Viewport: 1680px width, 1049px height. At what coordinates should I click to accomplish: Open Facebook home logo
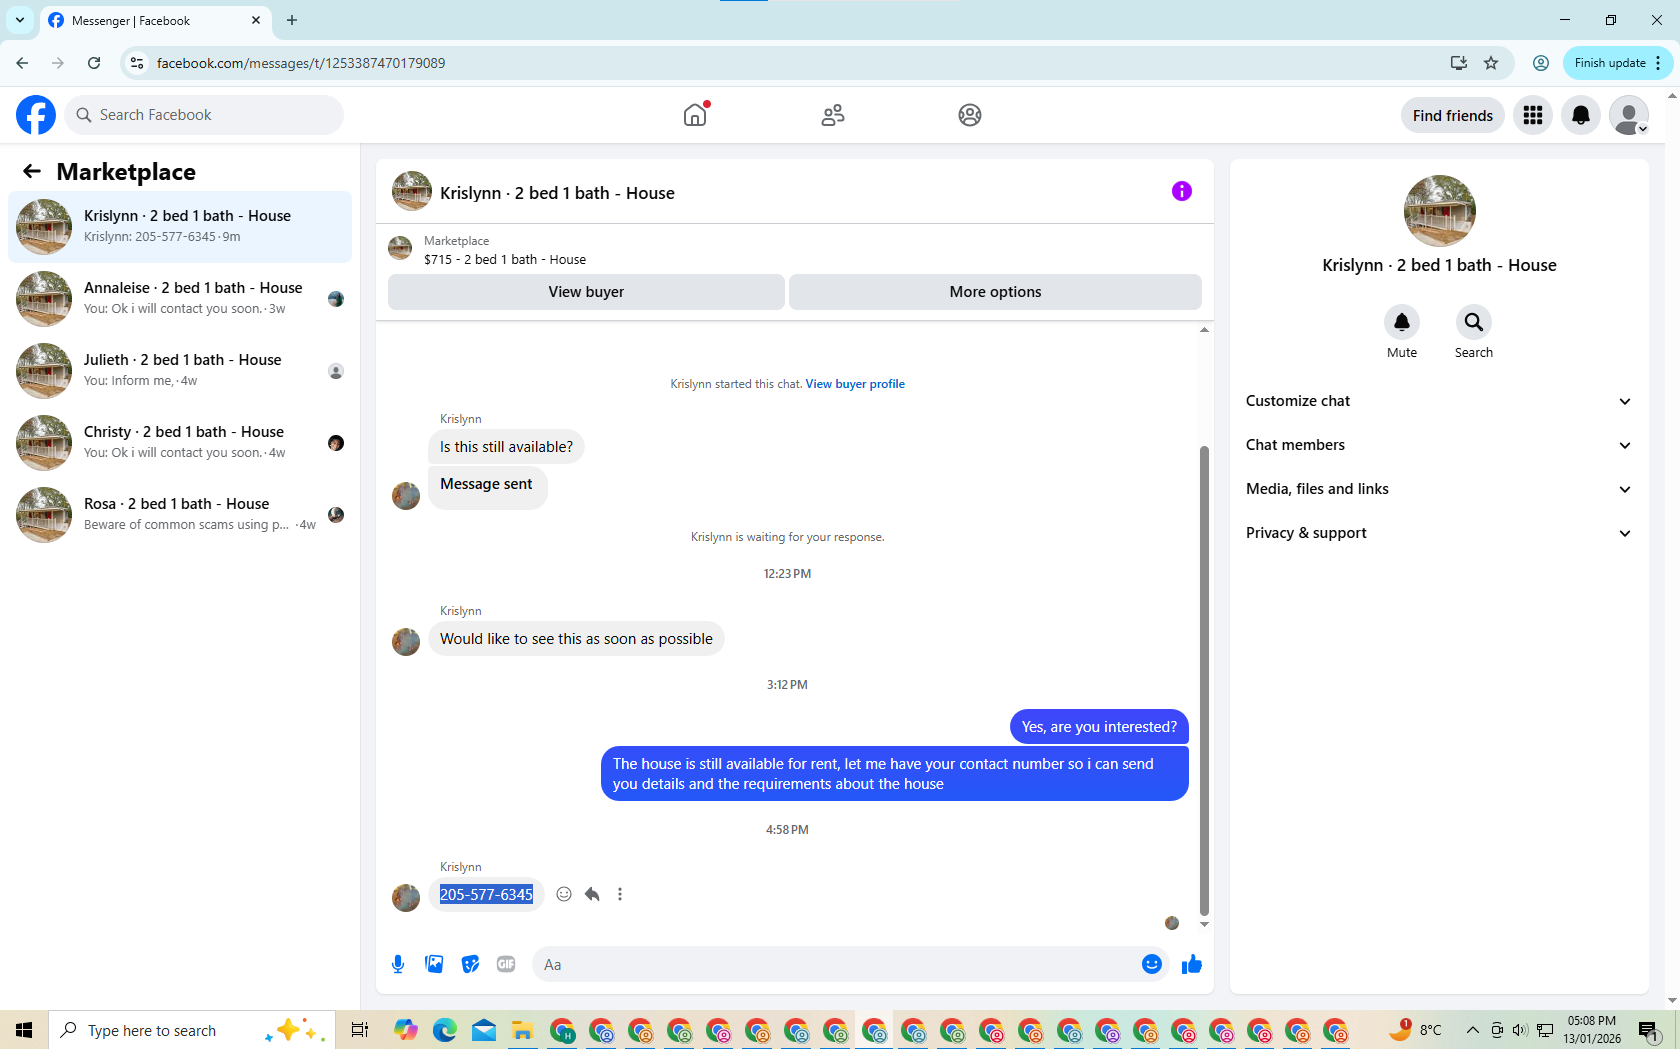pos(36,115)
